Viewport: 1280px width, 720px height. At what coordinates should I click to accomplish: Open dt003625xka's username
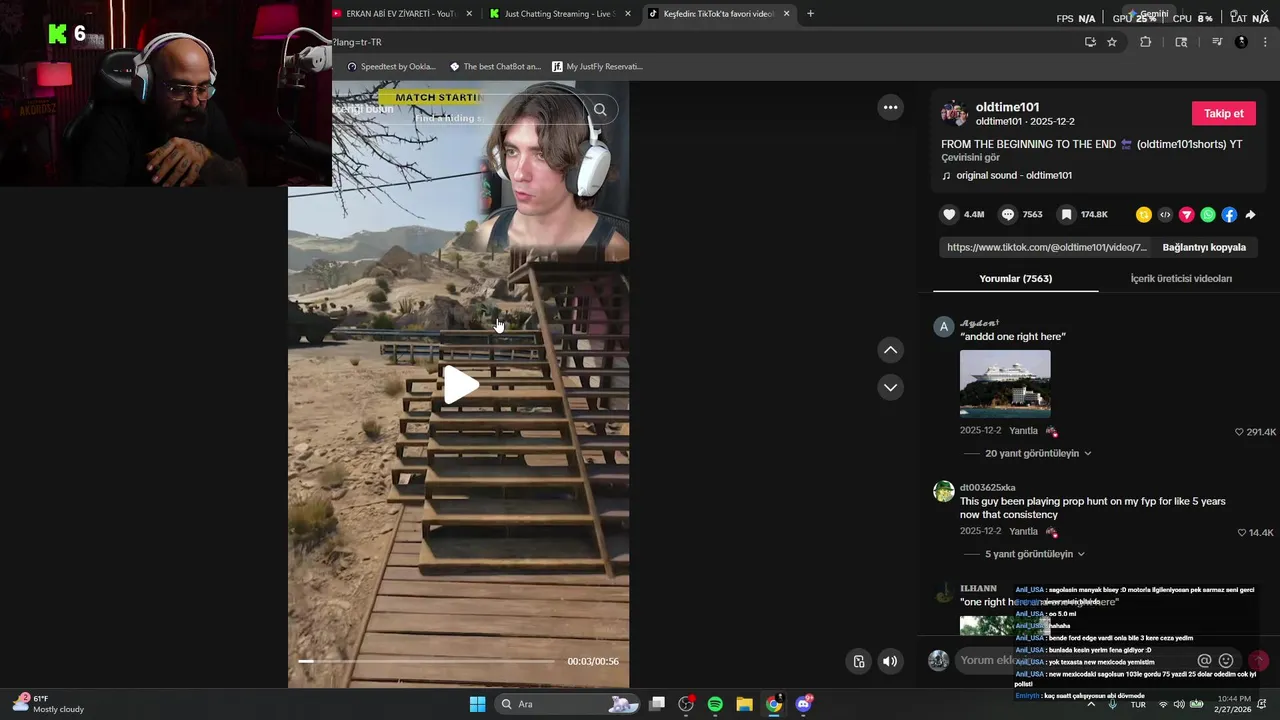point(987,488)
